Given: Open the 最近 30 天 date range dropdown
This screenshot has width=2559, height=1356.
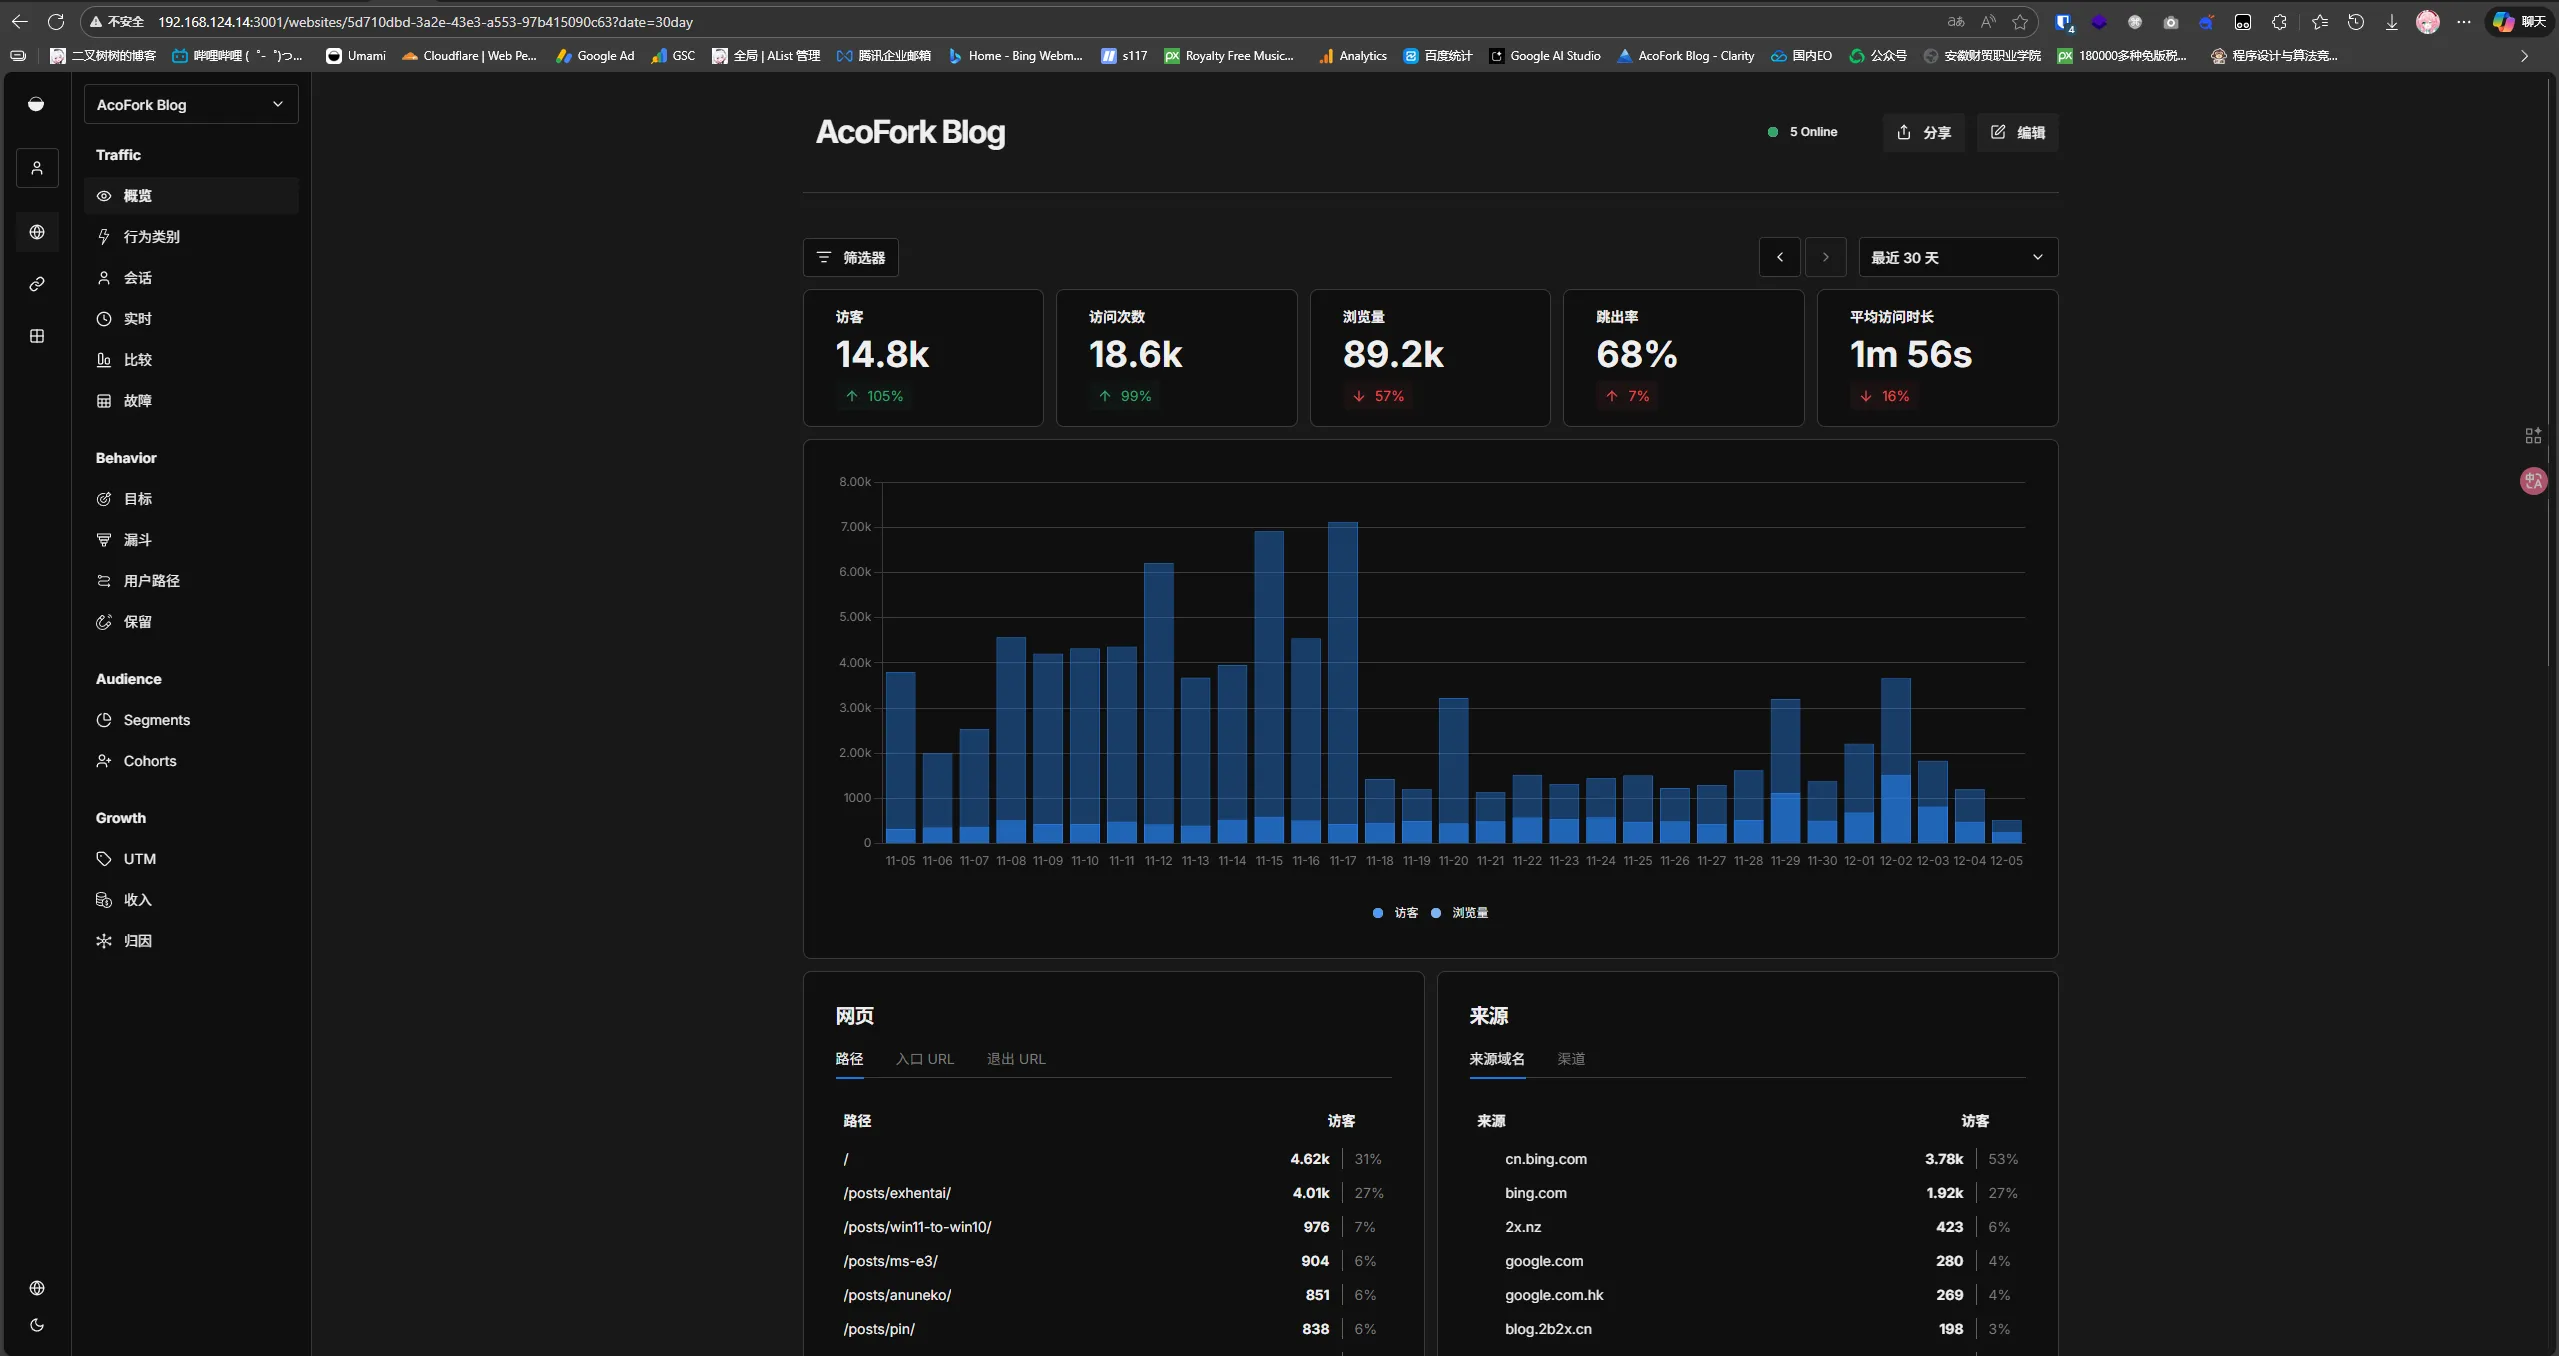Looking at the screenshot, I should coord(1957,258).
